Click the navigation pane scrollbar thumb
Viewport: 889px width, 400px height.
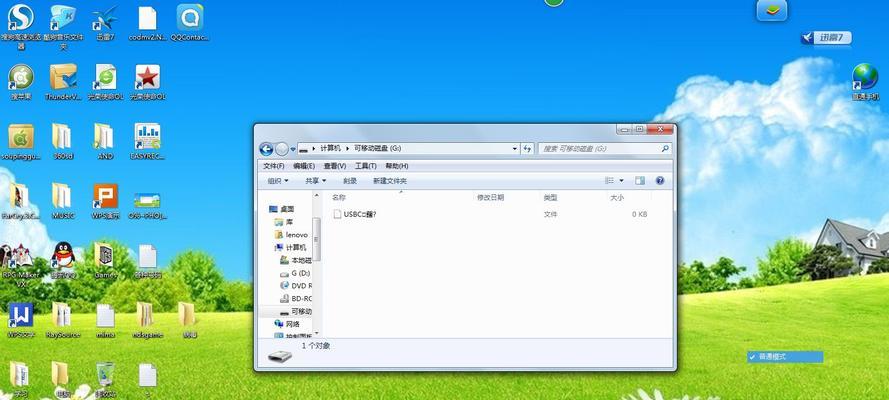point(317,238)
